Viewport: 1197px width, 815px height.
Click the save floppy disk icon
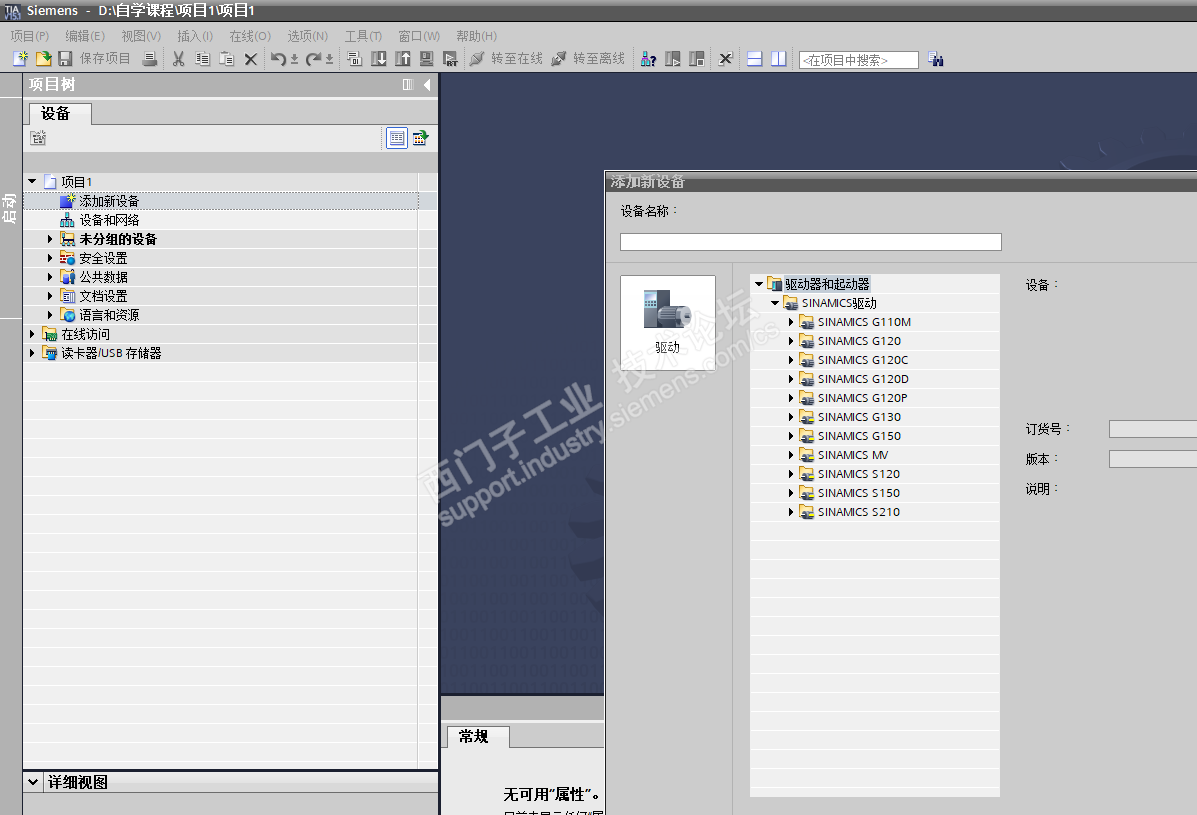[65, 59]
